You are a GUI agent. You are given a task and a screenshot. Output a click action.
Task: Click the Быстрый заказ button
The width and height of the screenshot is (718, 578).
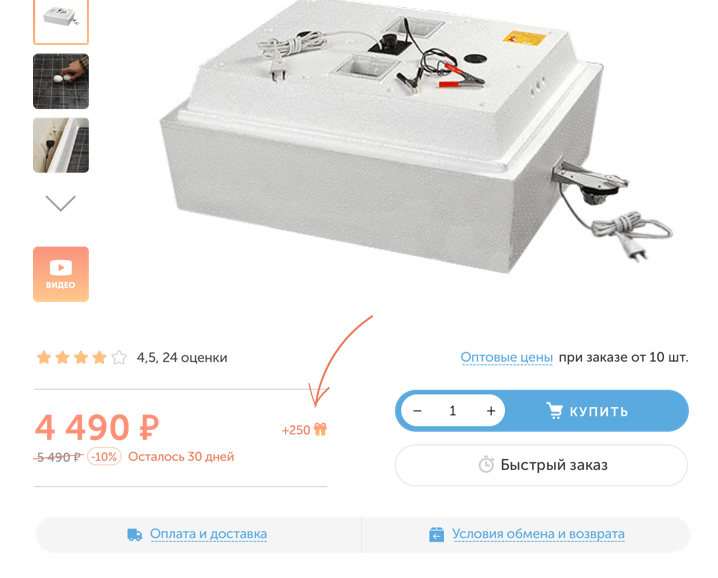pyautogui.click(x=541, y=465)
